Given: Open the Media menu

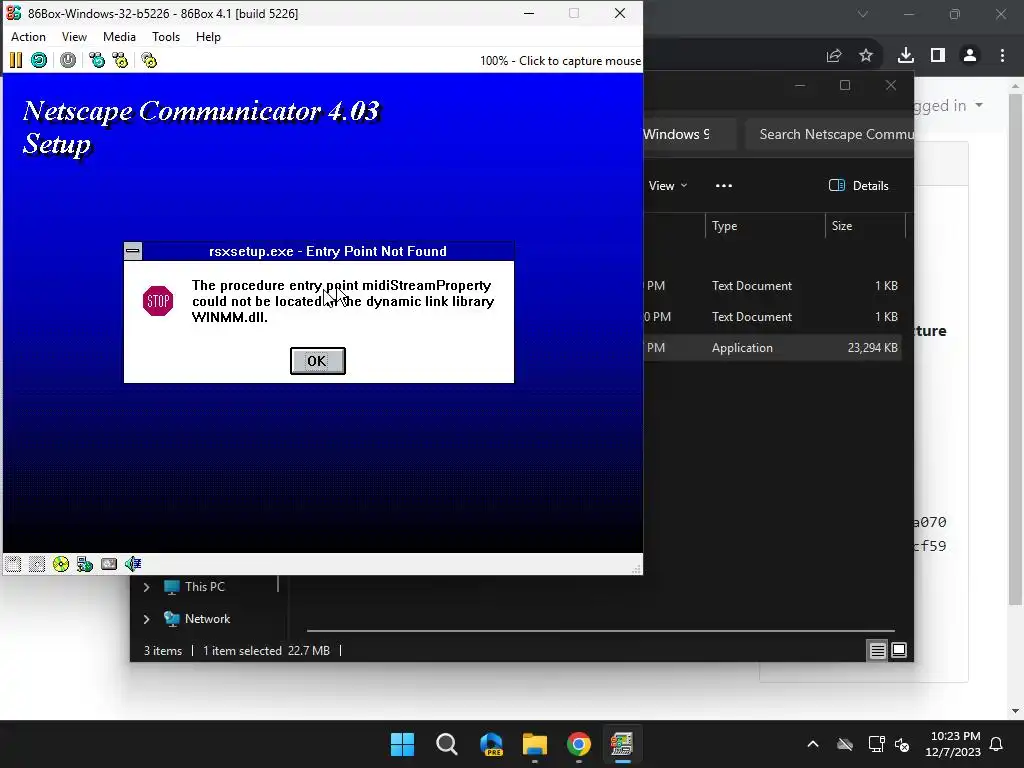Looking at the screenshot, I should (x=120, y=37).
